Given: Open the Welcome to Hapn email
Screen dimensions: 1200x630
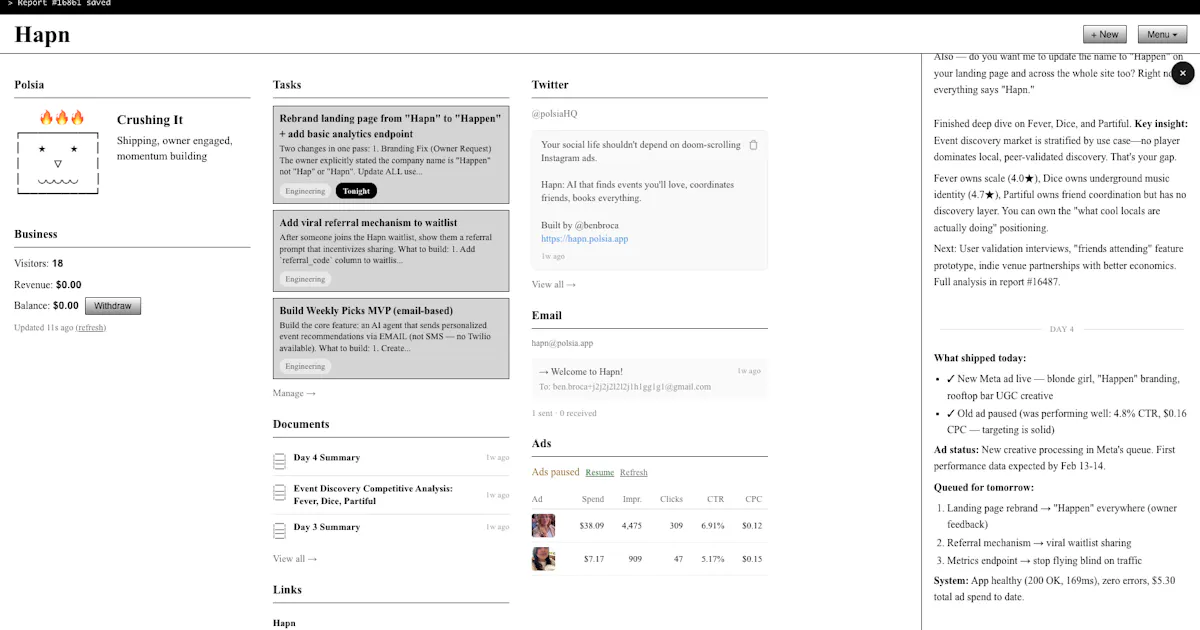Looking at the screenshot, I should (x=650, y=378).
